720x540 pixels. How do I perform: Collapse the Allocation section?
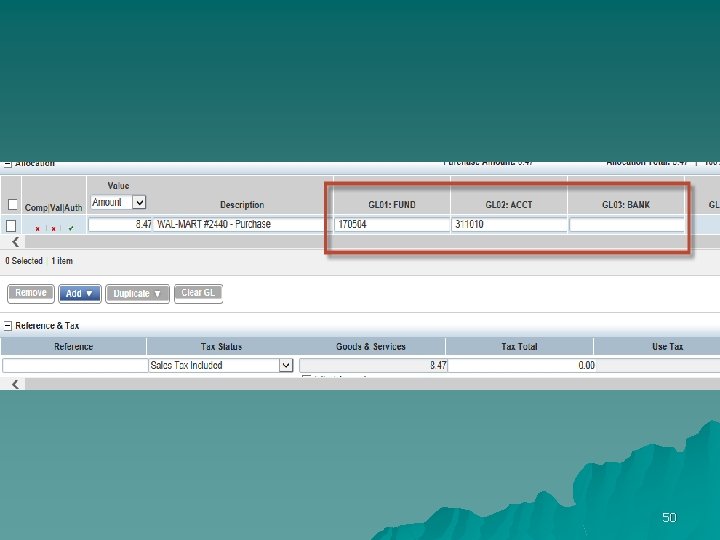click(x=7, y=164)
